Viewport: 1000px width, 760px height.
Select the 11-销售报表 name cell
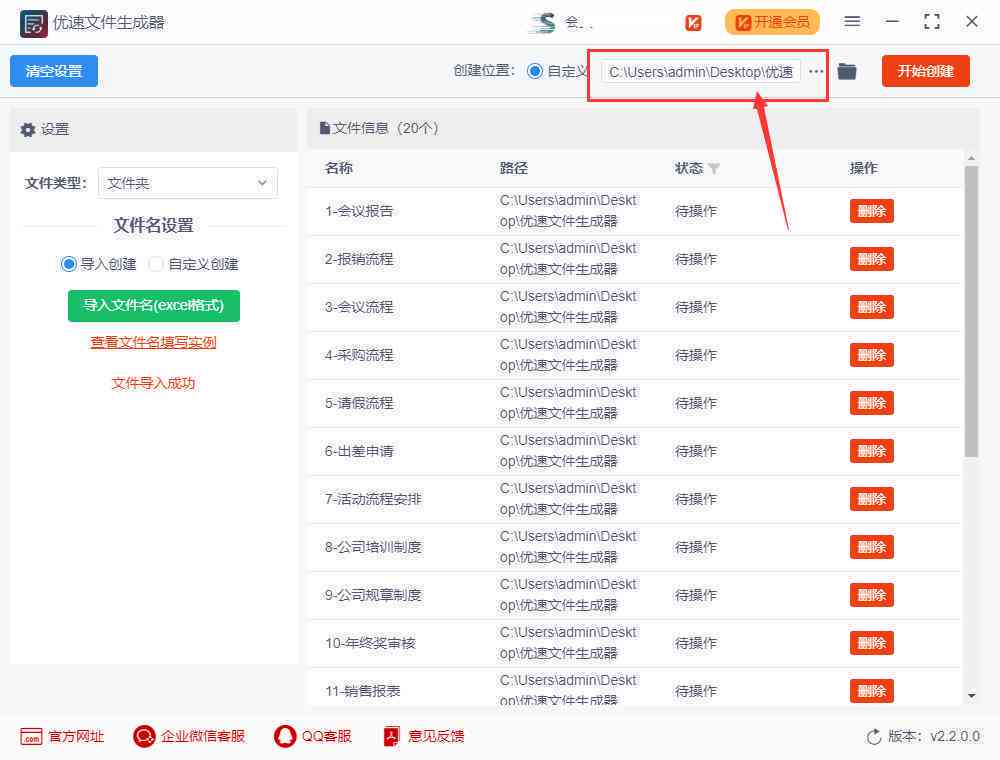coord(363,691)
